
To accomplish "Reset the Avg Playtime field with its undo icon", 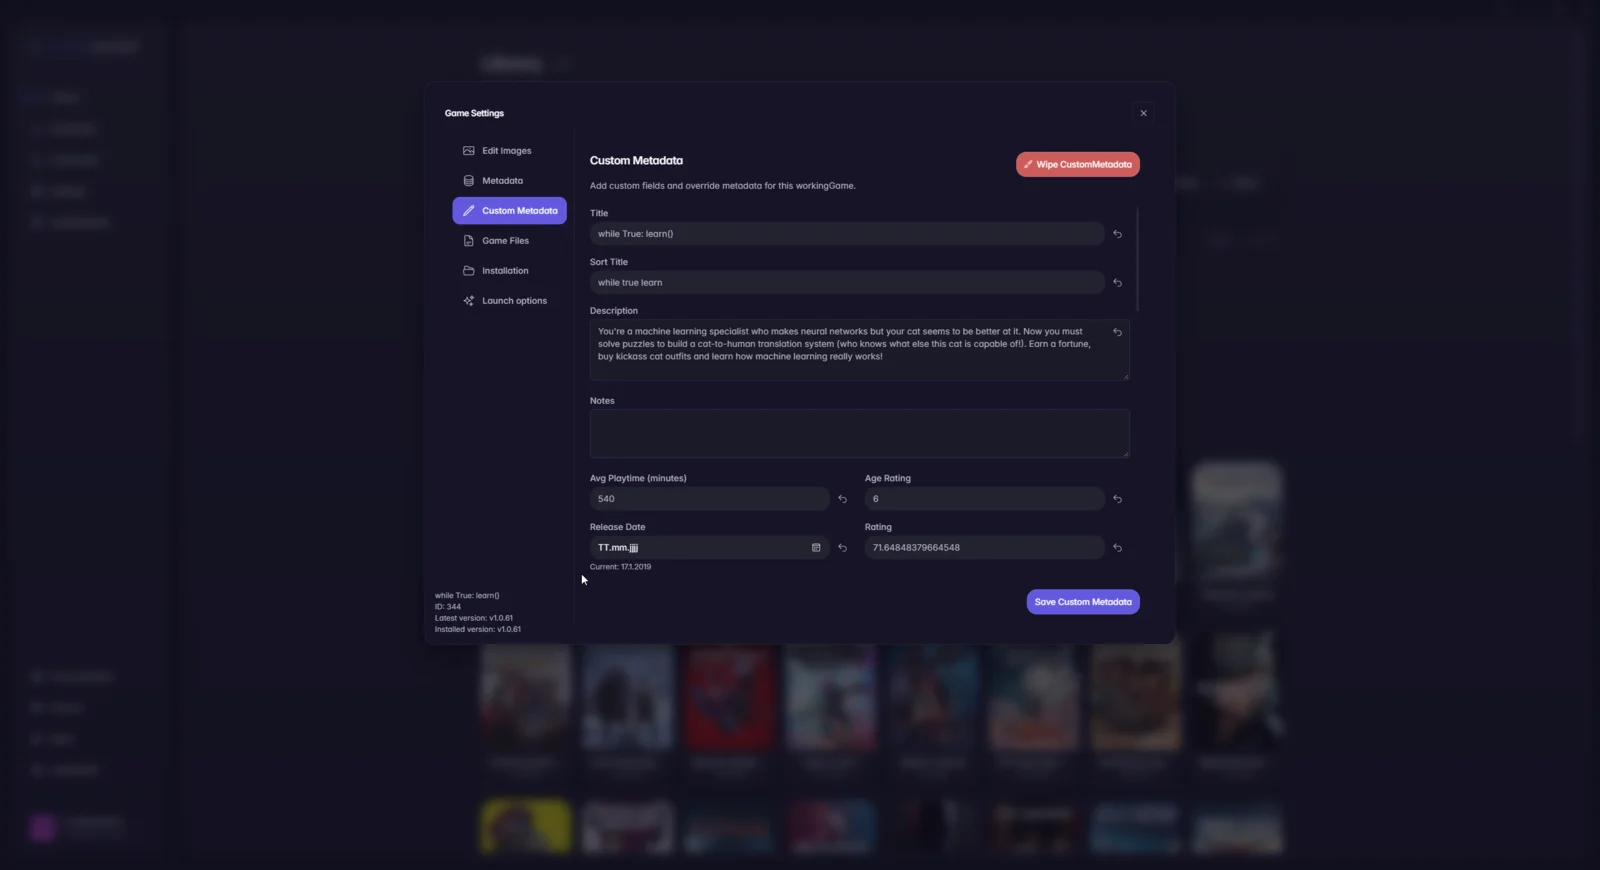I will pos(842,499).
